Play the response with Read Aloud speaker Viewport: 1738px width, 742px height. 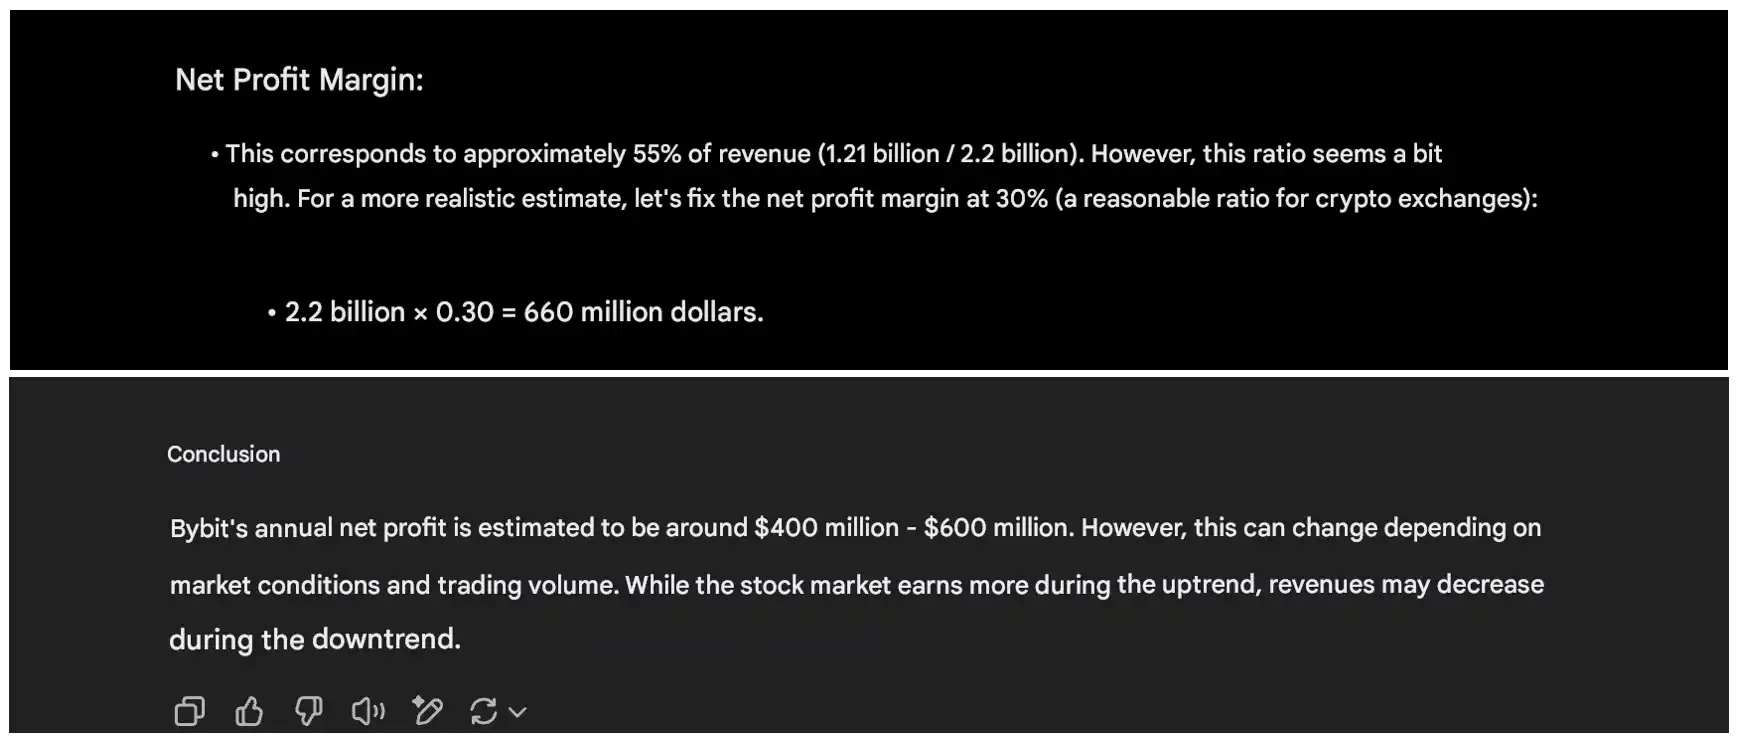coord(368,711)
